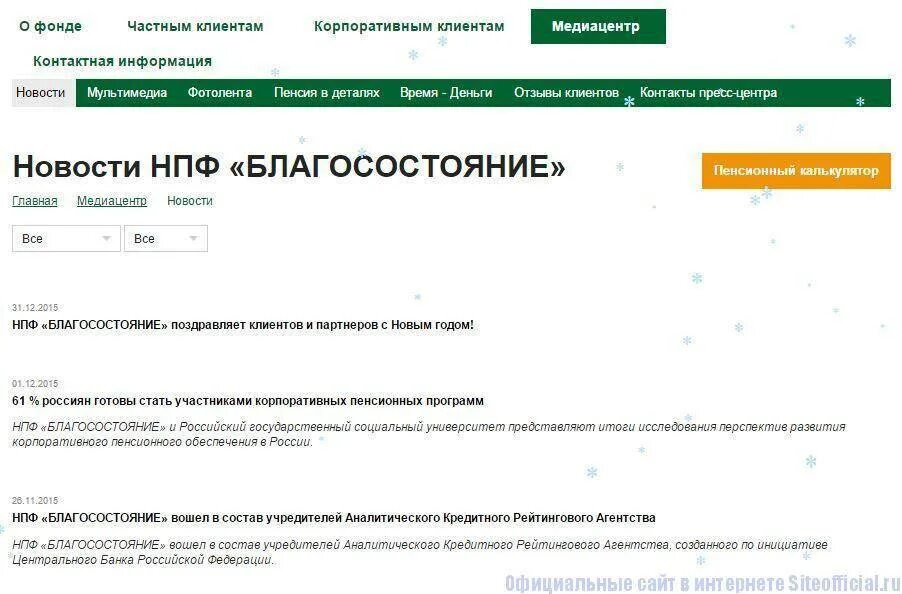Expand the first Все filter dropdown
Image resolution: width=902 pixels, height=594 pixels.
[x=65, y=238]
